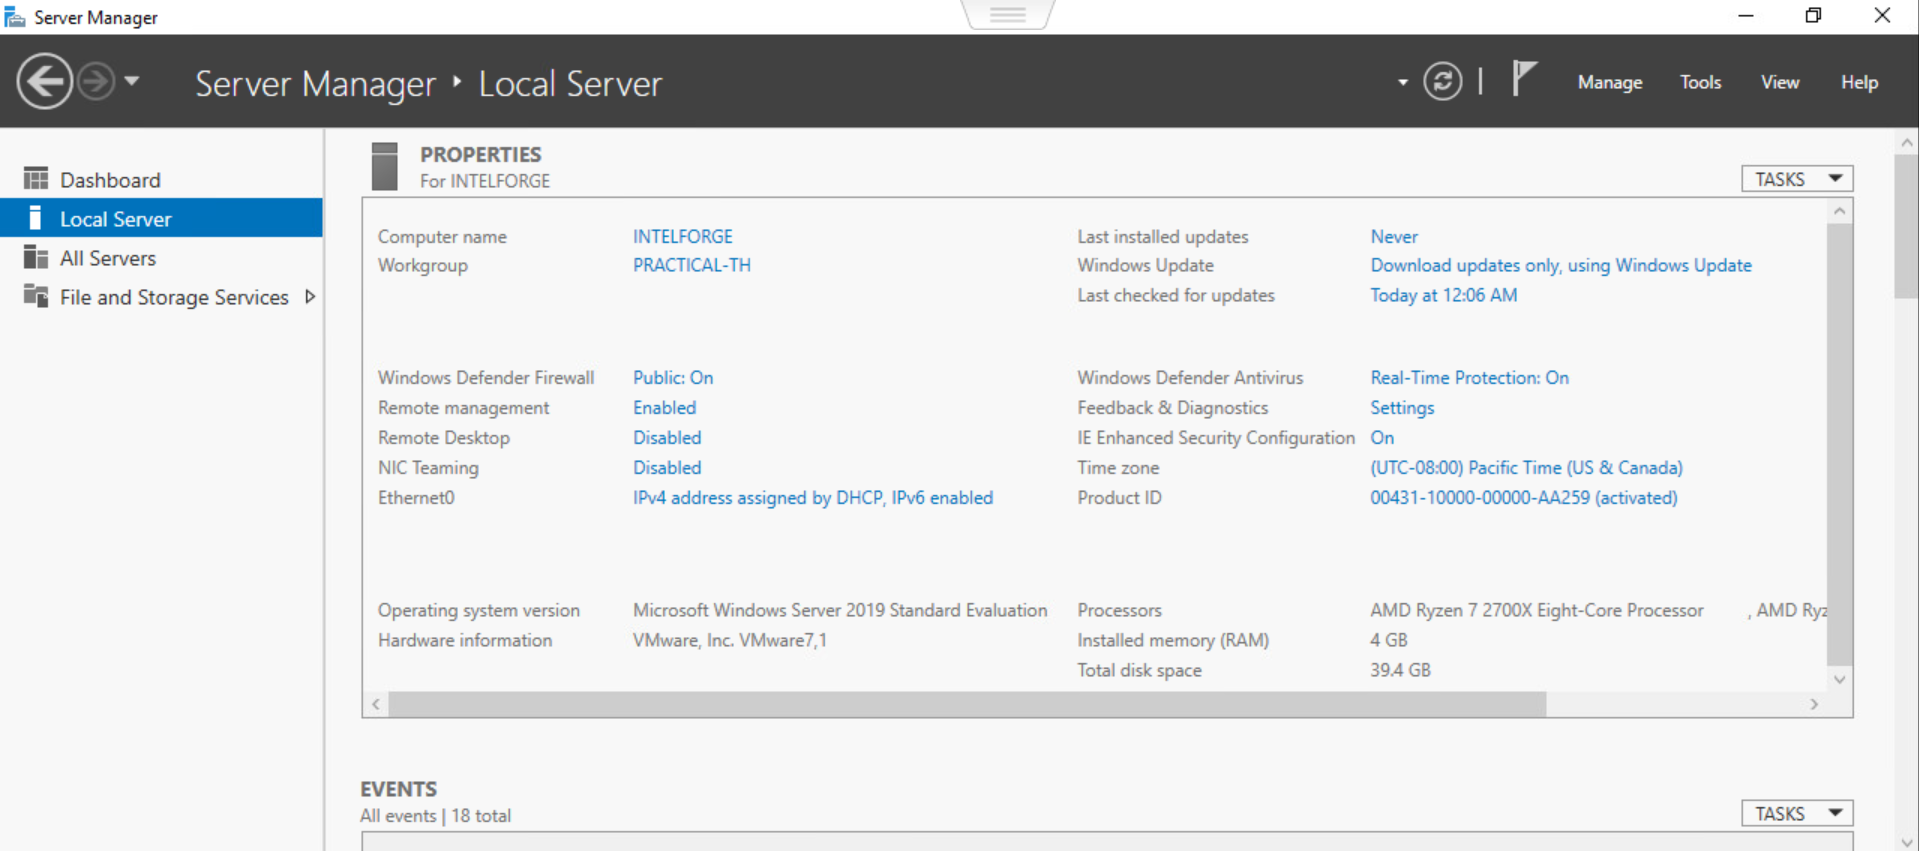Click the properties panel scroll down arrow
Screen dimensions: 1919x851
click(1839, 679)
